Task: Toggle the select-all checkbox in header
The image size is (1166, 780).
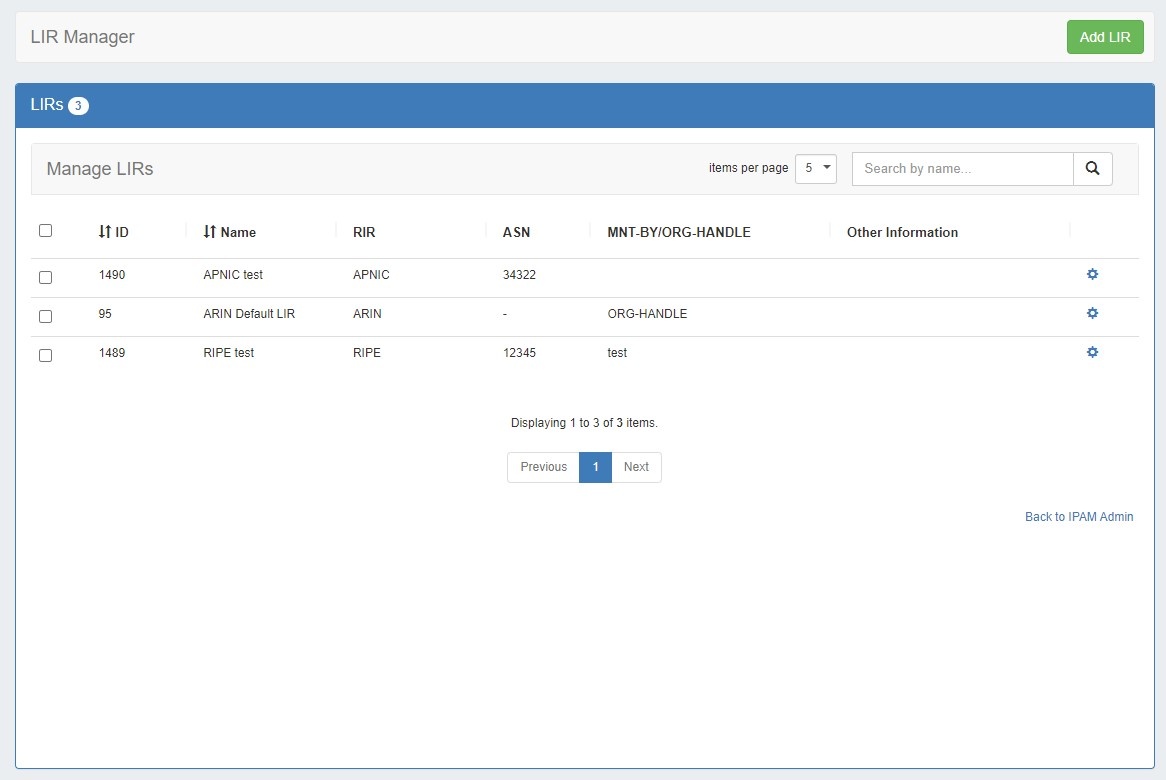Action: coord(45,231)
